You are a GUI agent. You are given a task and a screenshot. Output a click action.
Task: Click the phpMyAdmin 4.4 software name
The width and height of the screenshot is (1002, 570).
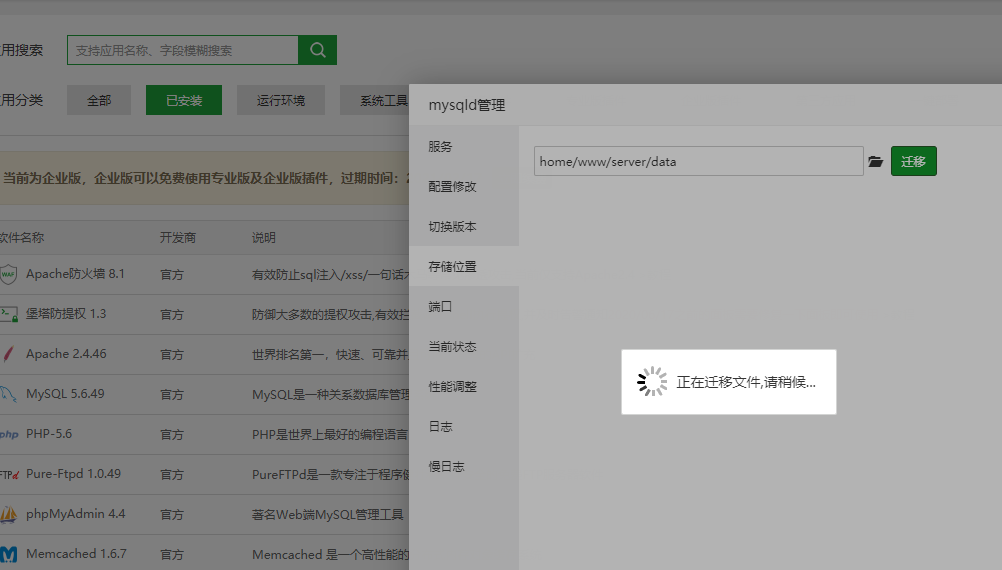click(75, 514)
